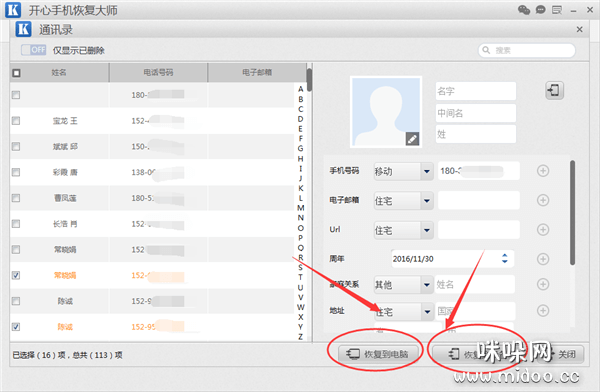Check the box for 斌斌 邱
This screenshot has height=392, width=600.
(x=16, y=147)
